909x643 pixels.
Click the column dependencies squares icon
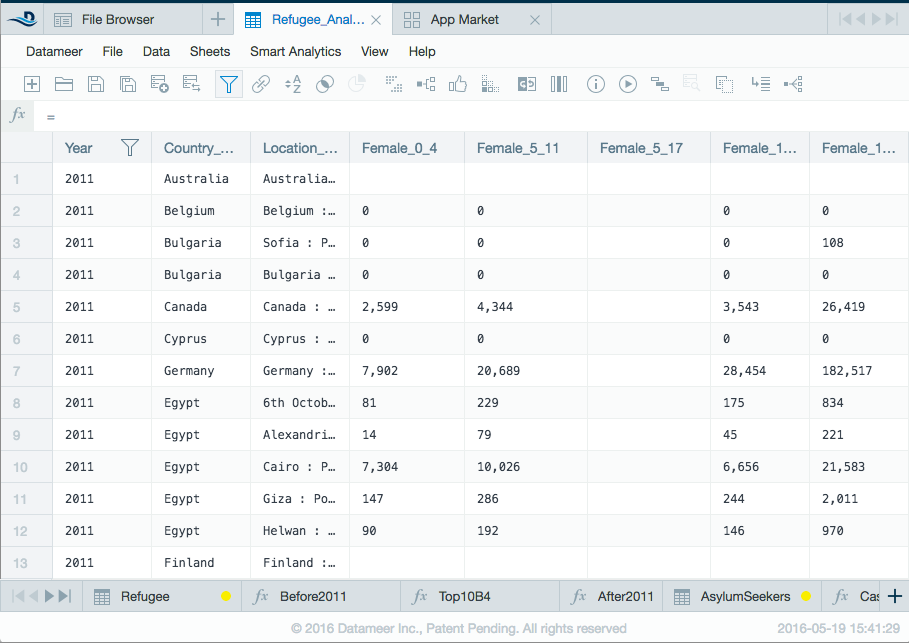tap(490, 84)
